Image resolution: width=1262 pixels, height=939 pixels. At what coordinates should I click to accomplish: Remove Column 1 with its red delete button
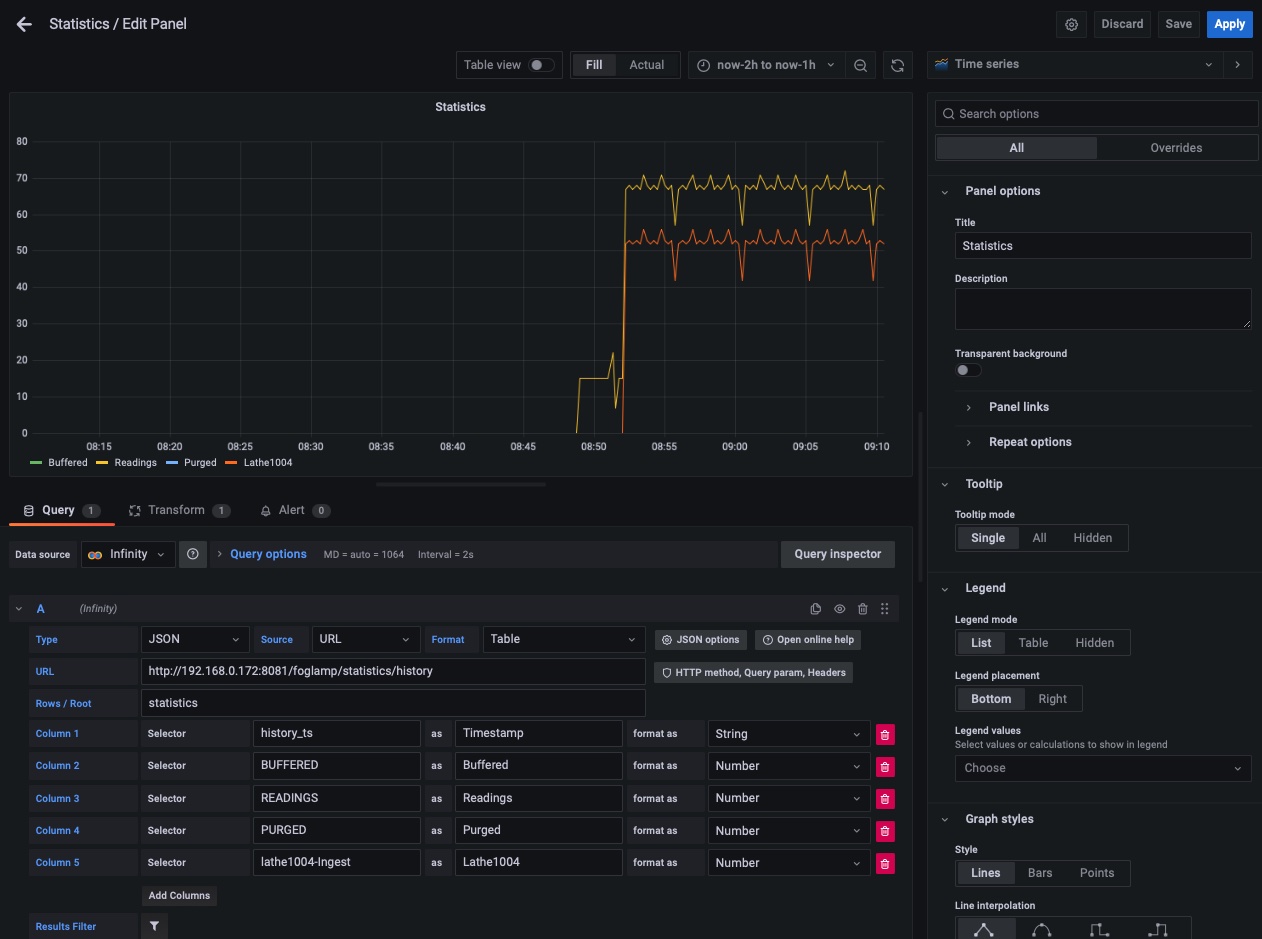(884, 734)
